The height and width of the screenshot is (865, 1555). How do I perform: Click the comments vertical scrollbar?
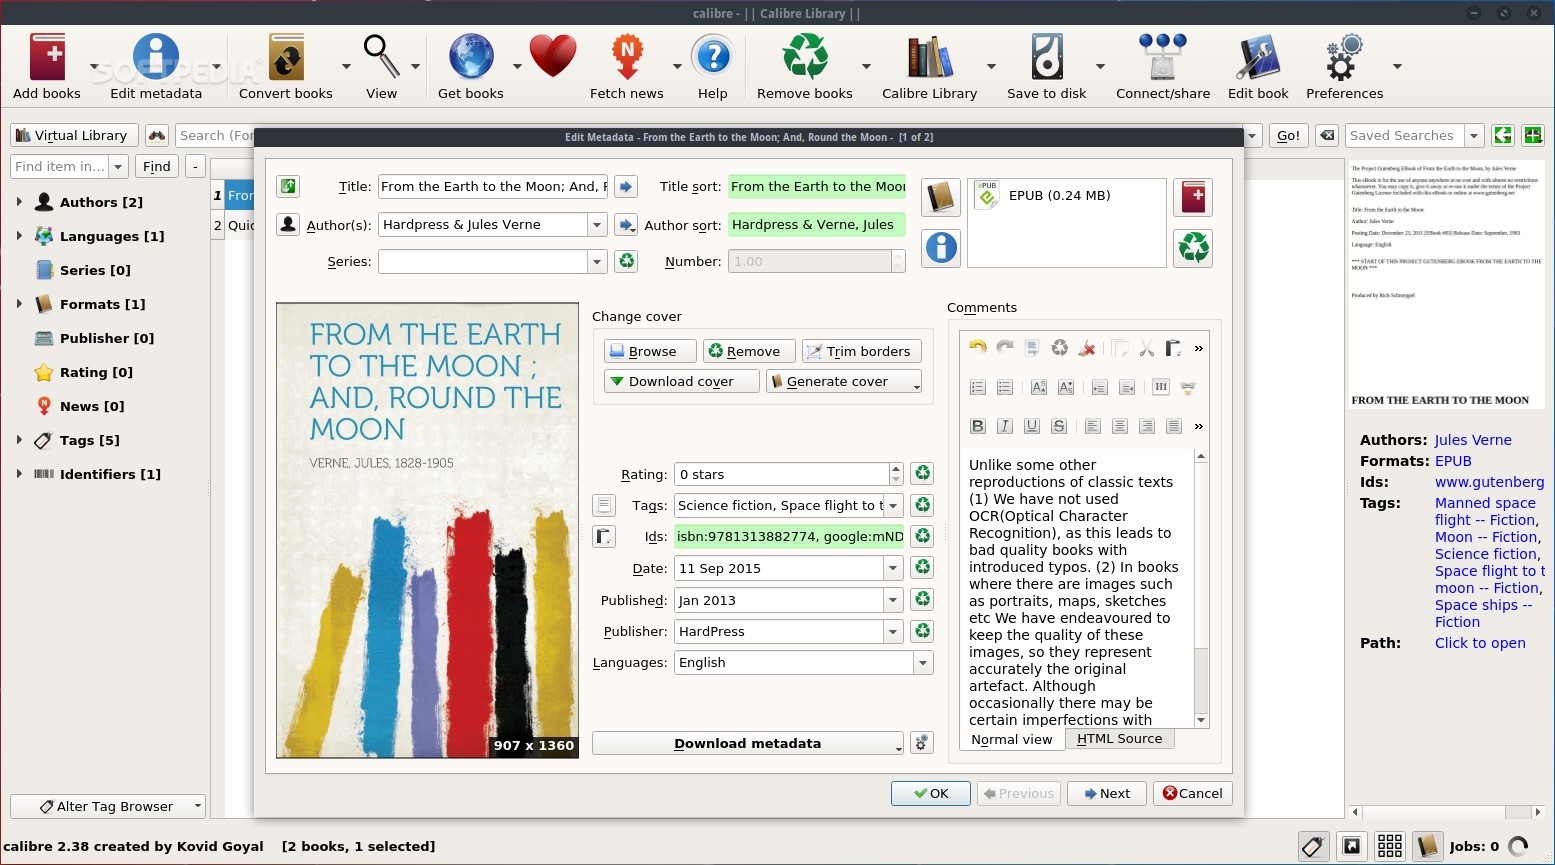(x=1201, y=588)
